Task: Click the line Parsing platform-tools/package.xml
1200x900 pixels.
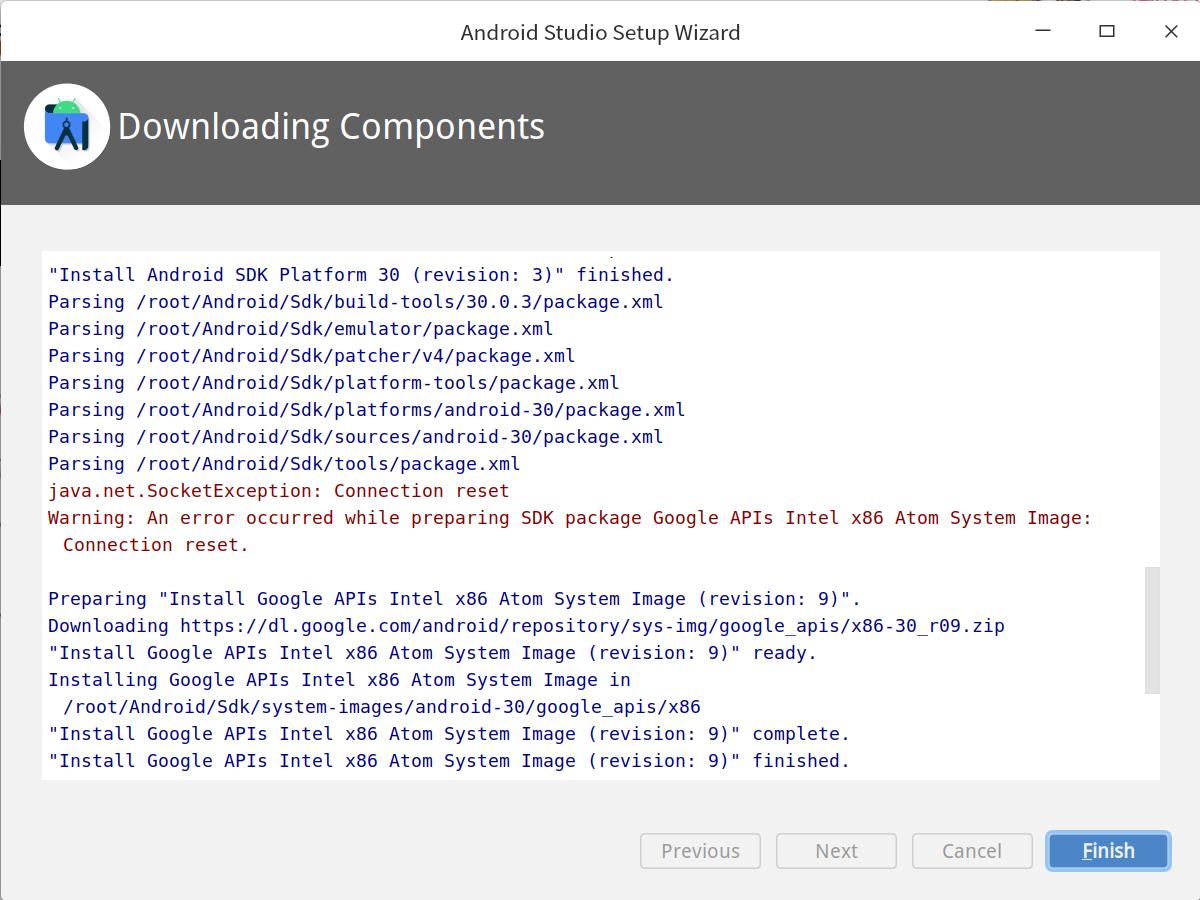Action: tap(334, 383)
